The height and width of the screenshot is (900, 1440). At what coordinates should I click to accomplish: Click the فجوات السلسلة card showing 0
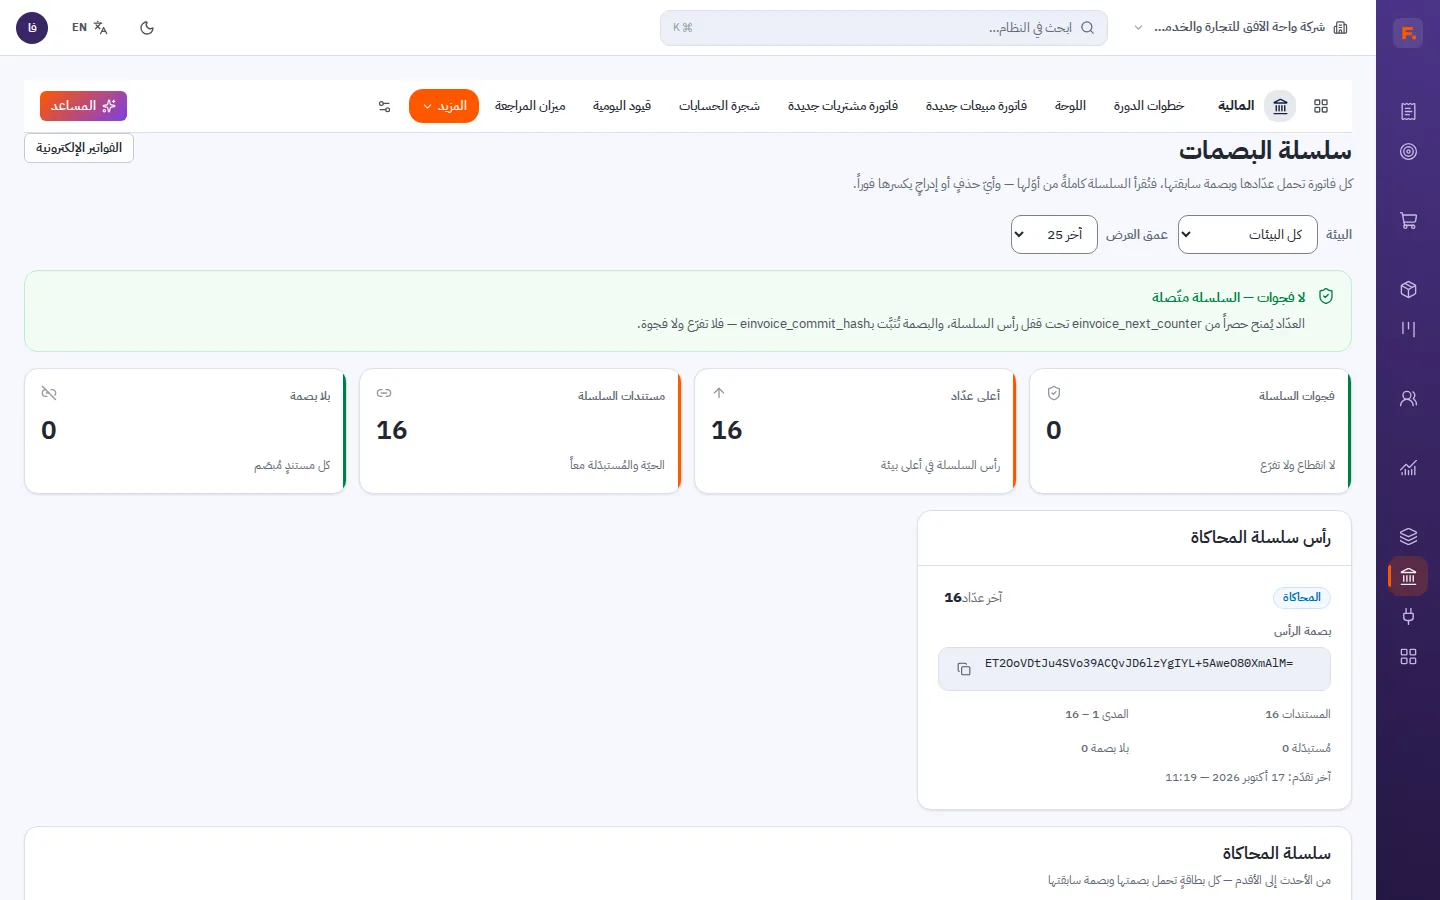(1190, 431)
